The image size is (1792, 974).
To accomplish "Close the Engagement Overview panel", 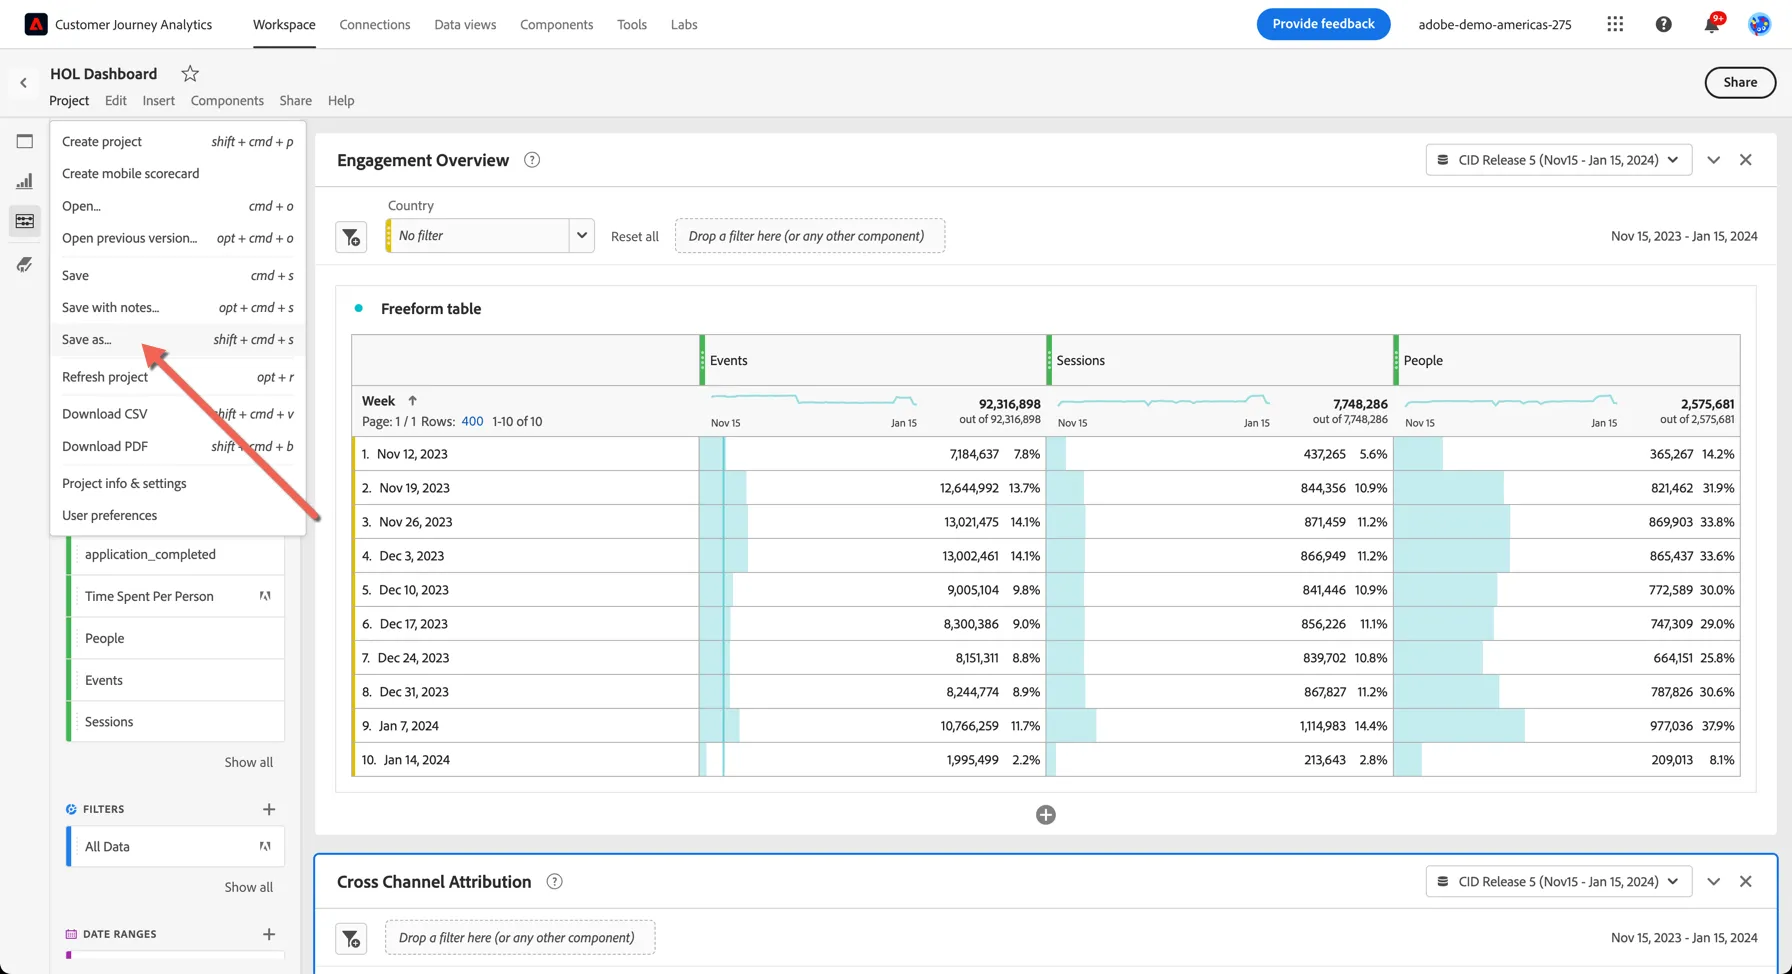I will [1746, 160].
